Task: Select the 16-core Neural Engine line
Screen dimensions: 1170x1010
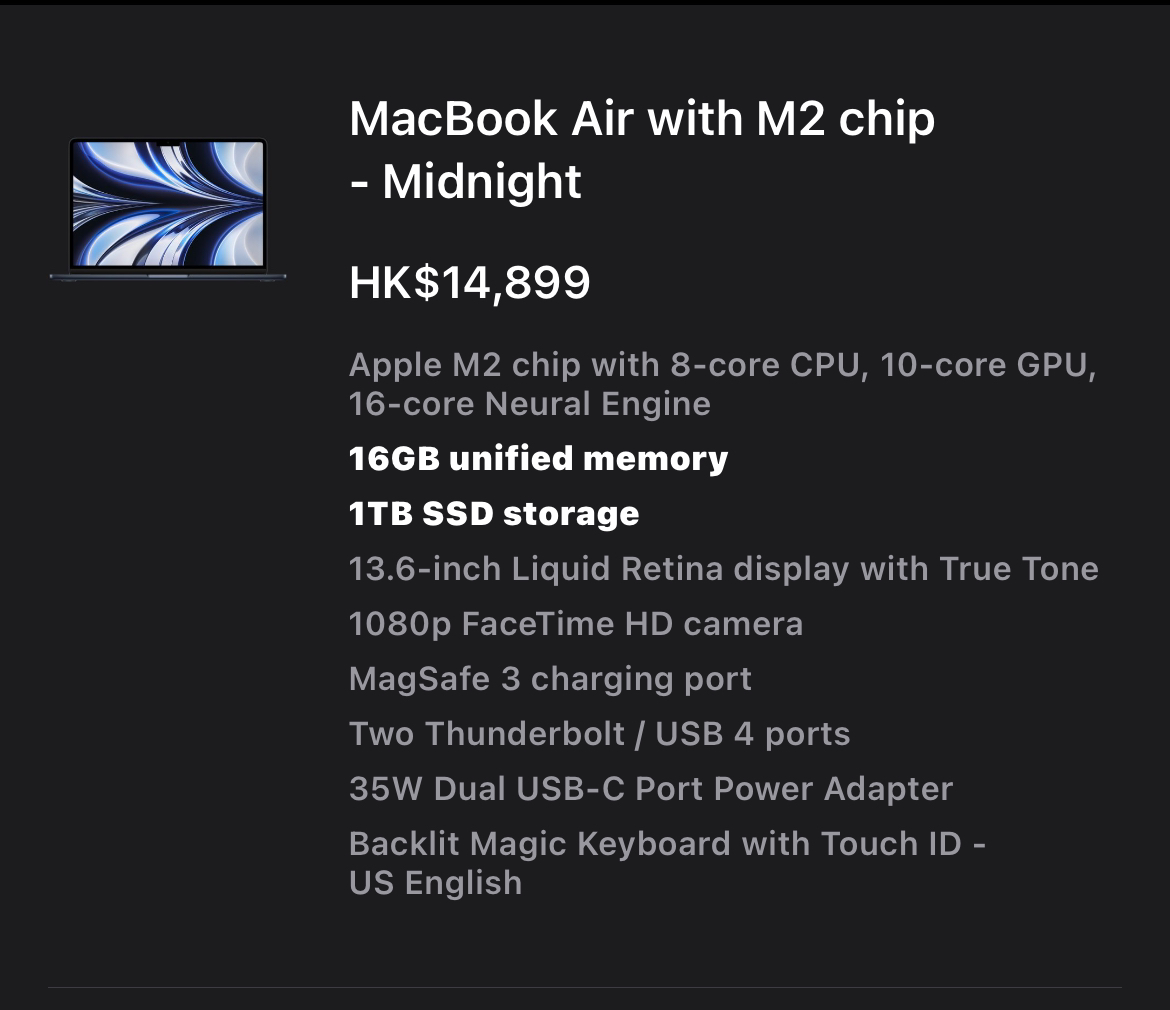Action: (530, 404)
